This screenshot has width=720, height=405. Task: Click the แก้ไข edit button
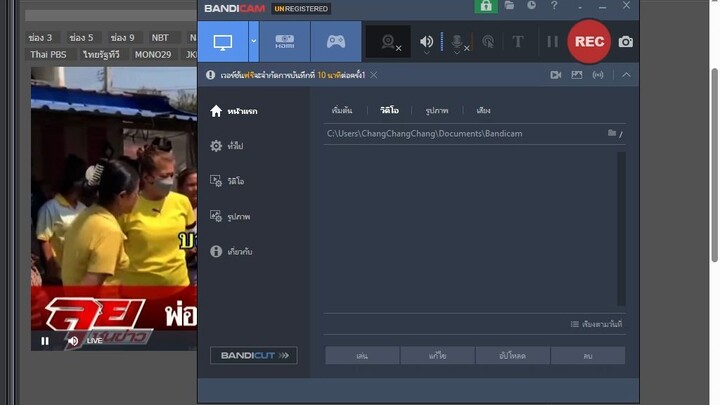point(437,356)
